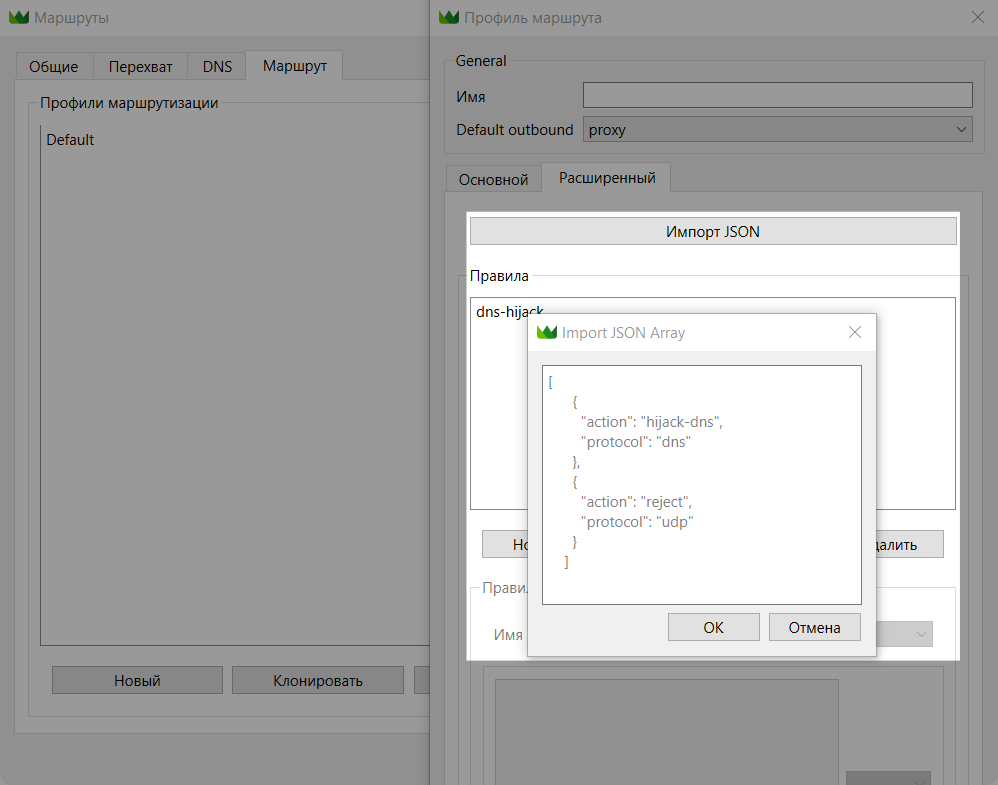This screenshot has height=785, width=998.
Task: Select the Расширенный tab
Action: 607,178
